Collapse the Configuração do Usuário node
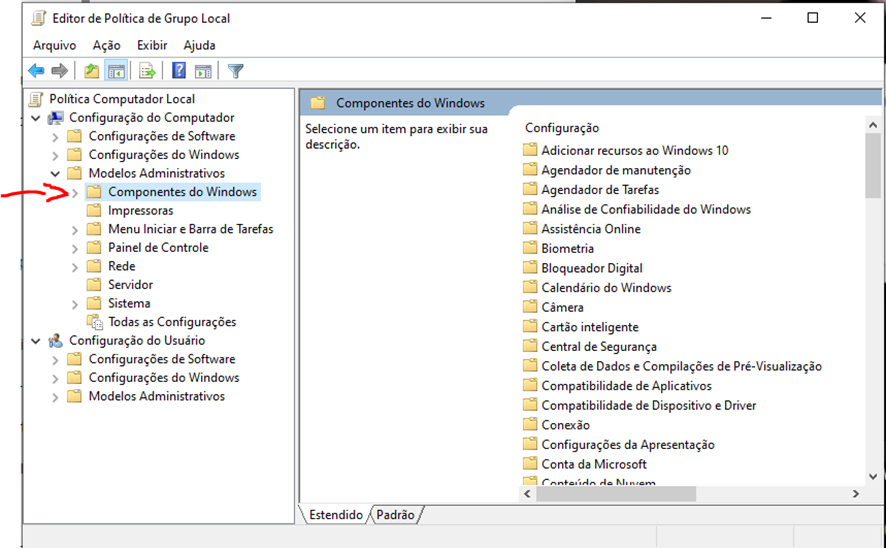The image size is (886, 548). (x=36, y=341)
